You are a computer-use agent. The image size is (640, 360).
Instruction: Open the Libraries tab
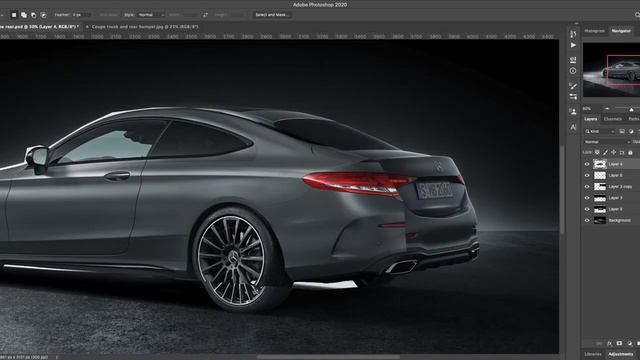point(593,354)
